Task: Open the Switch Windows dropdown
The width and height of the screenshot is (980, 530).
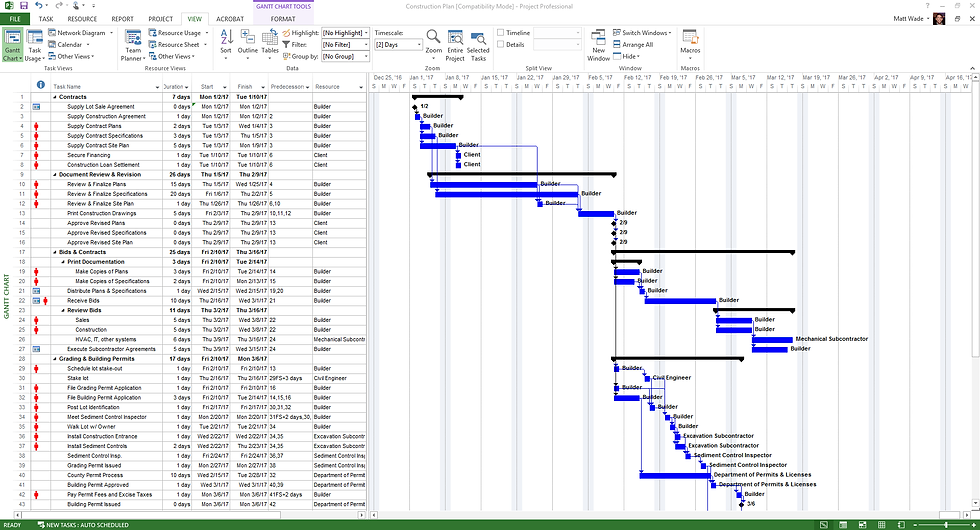Action: (x=642, y=32)
